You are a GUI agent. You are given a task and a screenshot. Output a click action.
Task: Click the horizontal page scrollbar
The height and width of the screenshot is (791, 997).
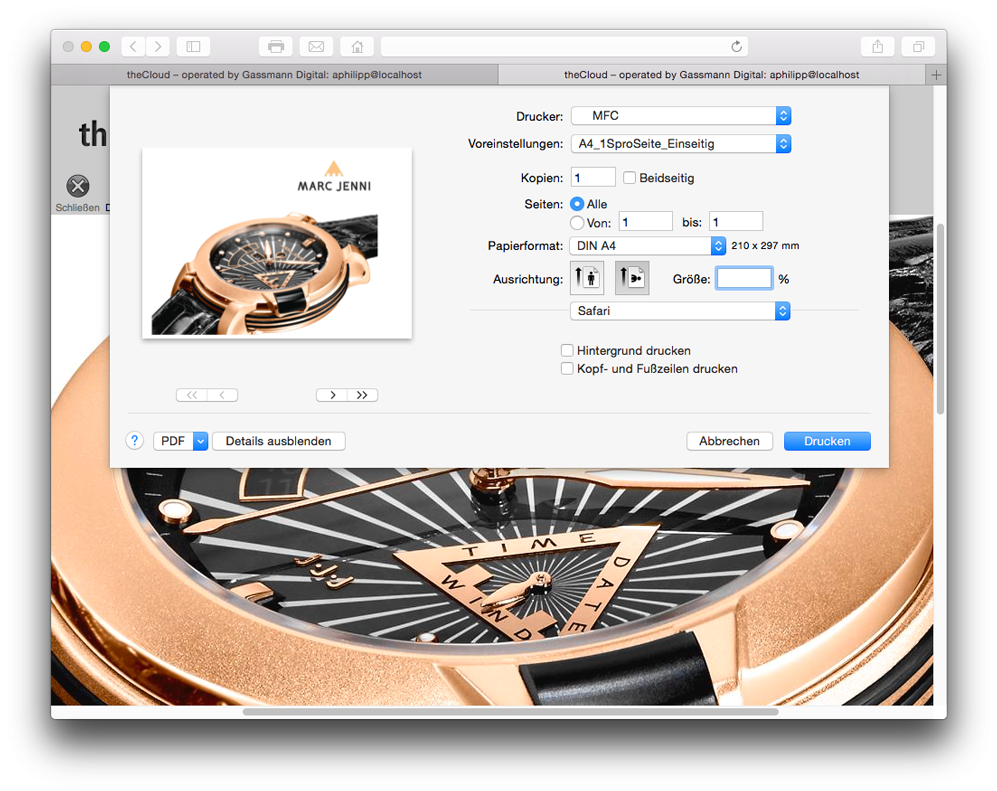click(511, 712)
